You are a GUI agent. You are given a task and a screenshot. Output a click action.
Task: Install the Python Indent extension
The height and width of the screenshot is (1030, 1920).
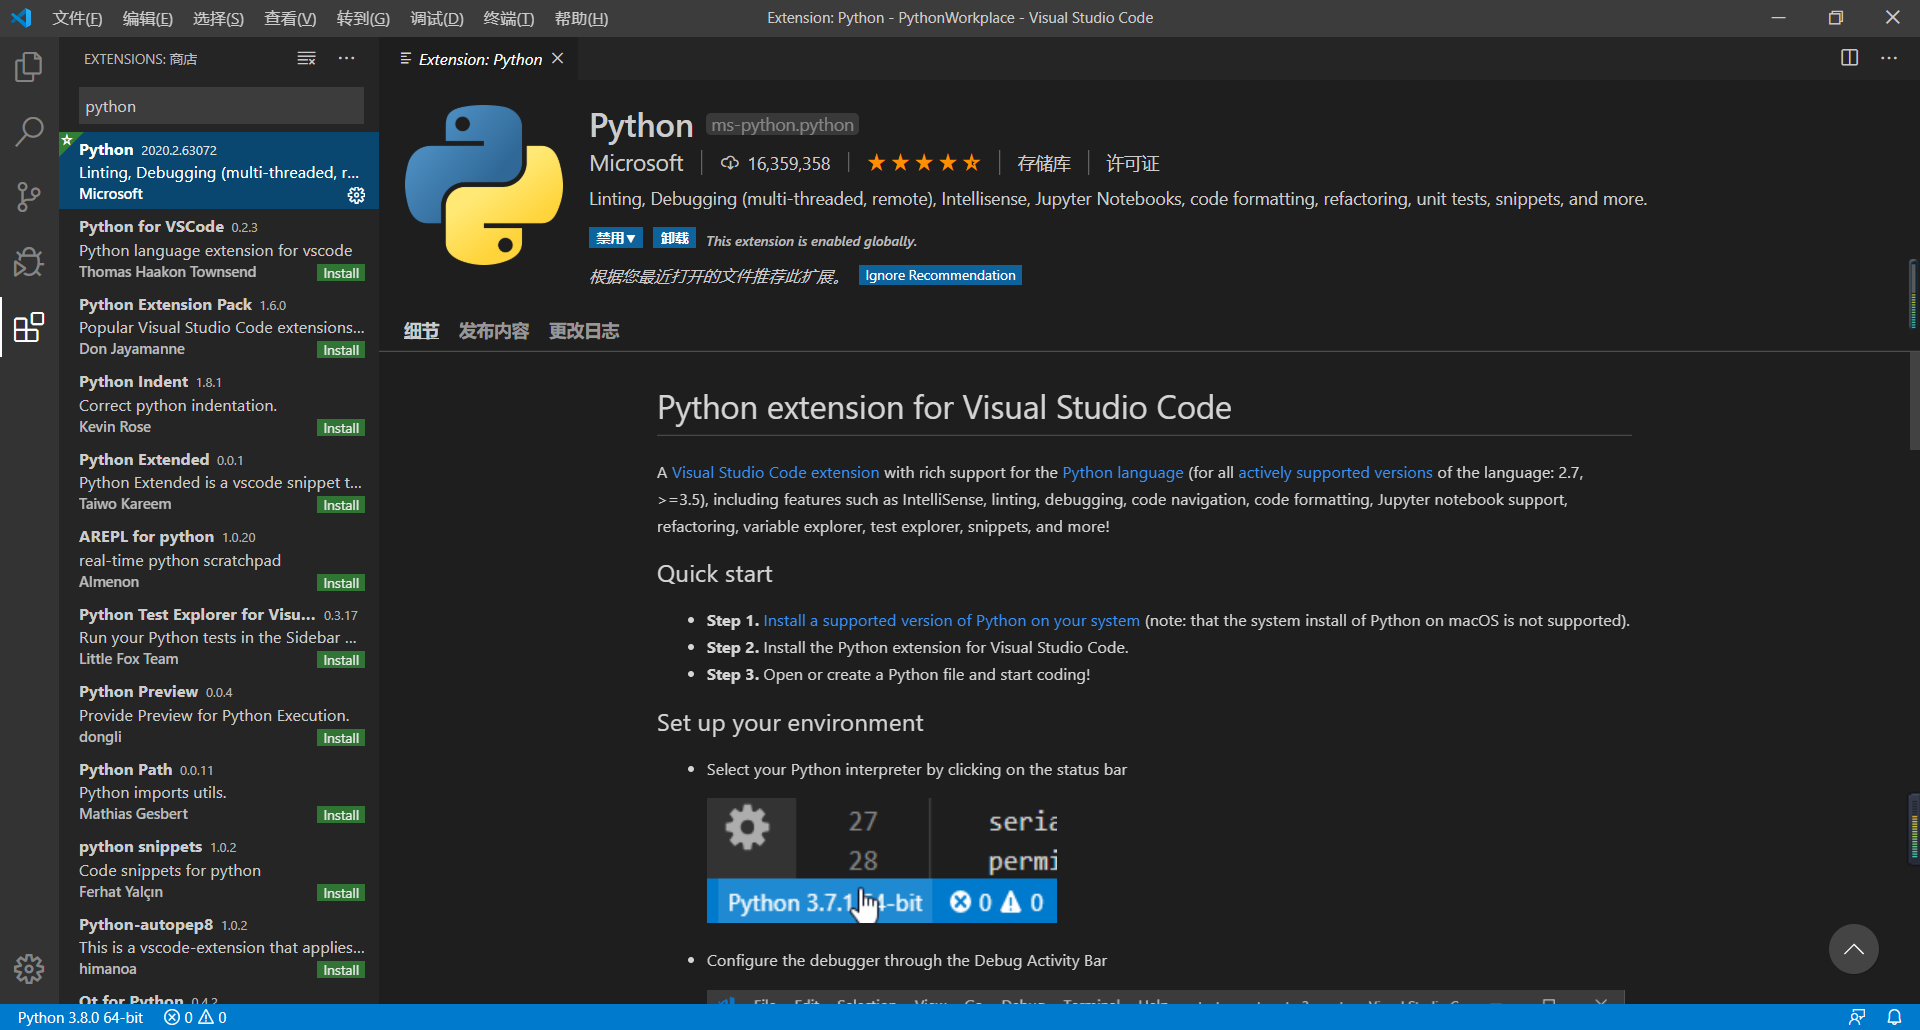pos(340,427)
